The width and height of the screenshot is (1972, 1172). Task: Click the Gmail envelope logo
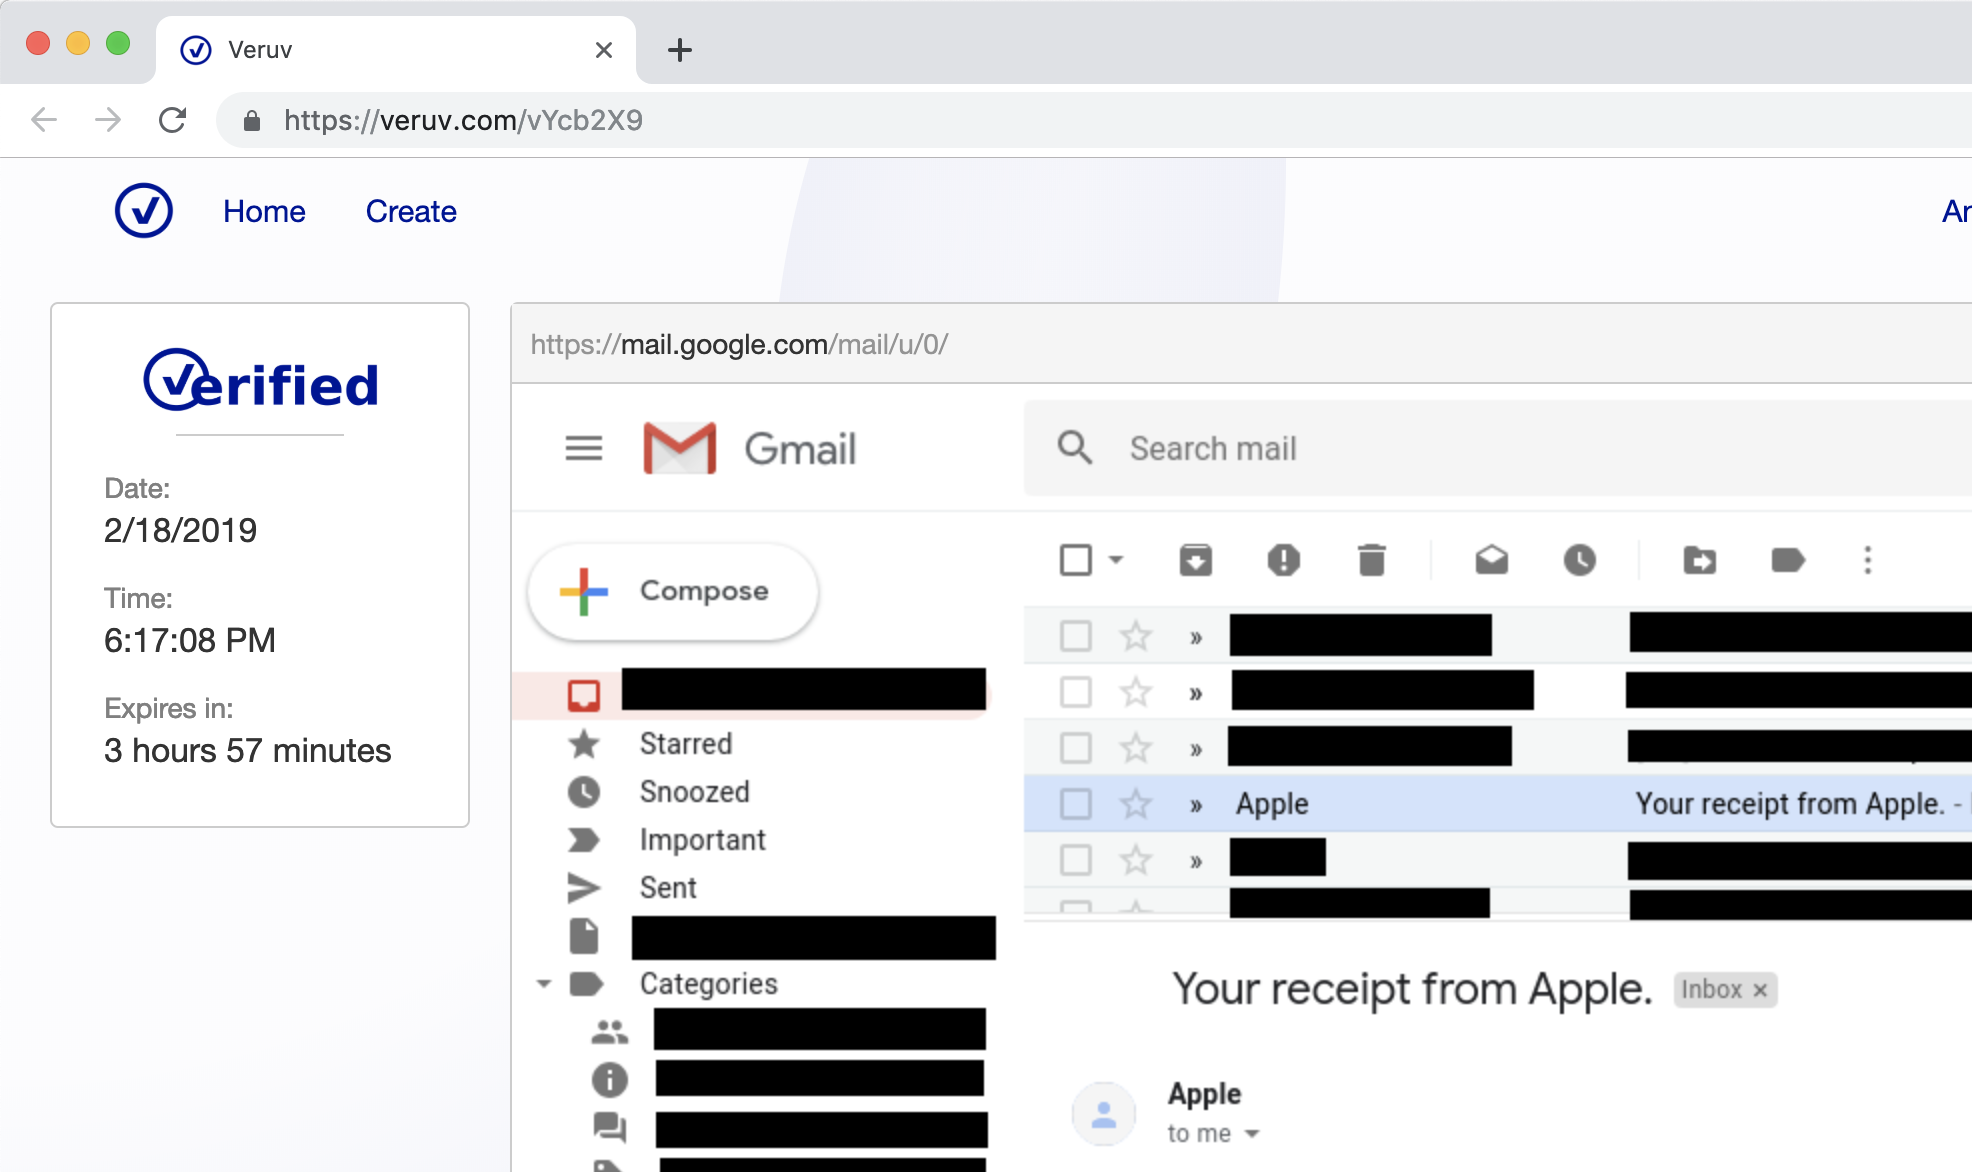pyautogui.click(x=679, y=448)
